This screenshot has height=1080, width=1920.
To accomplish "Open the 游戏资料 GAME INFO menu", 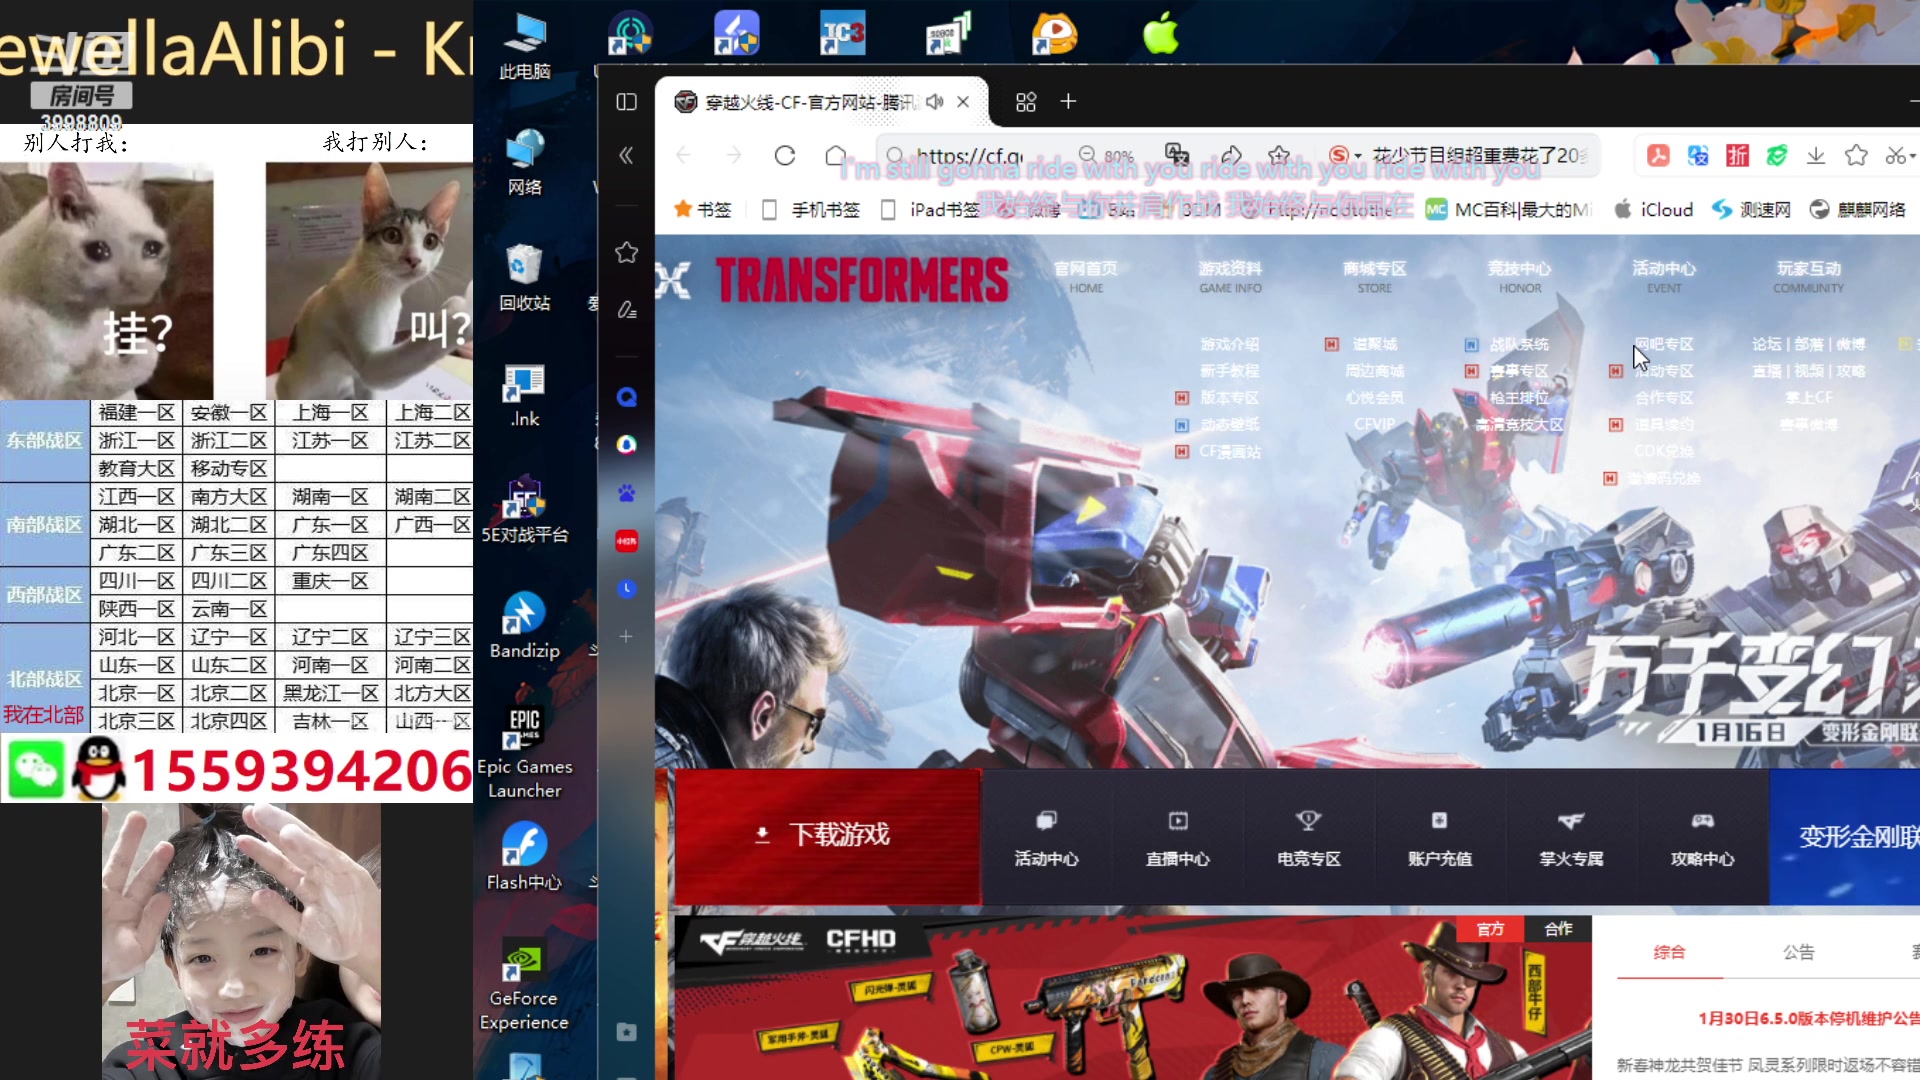I will coord(1230,277).
